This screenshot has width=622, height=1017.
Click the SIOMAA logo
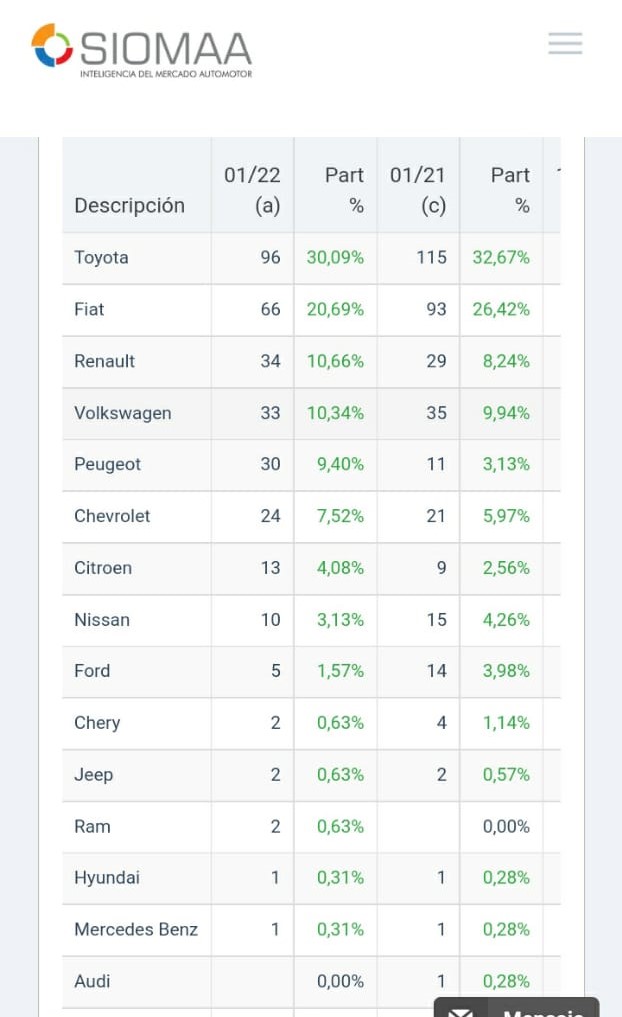pyautogui.click(x=141, y=51)
